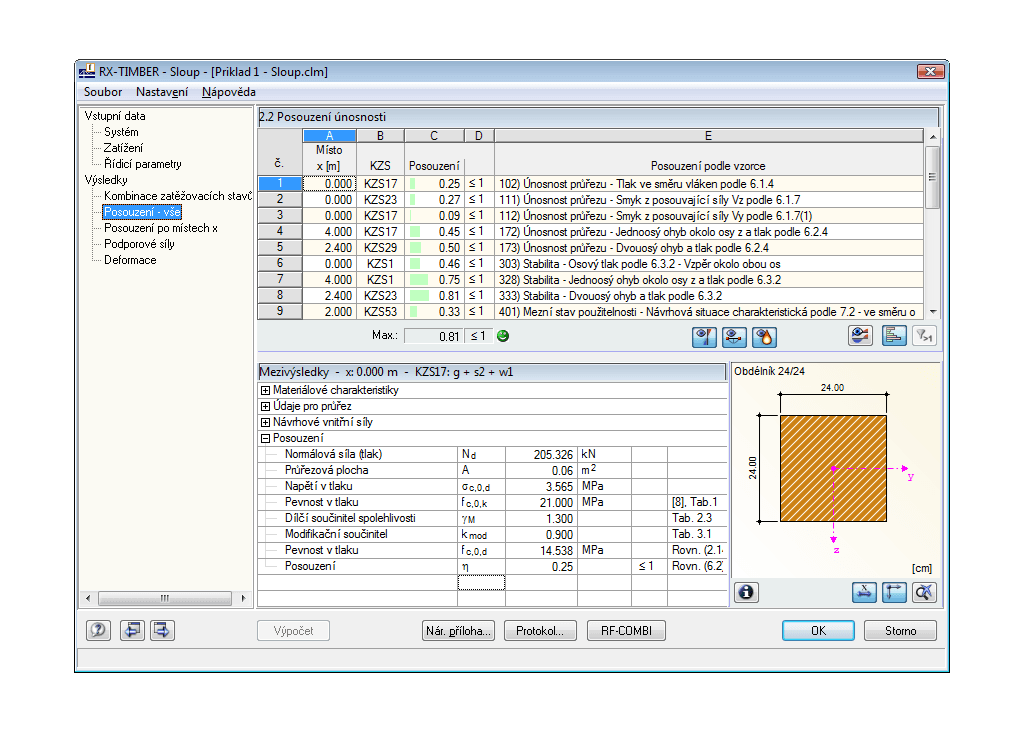Select Posouzení - vše tree item
Viewport: 1024px width, 733px height.
(142, 212)
